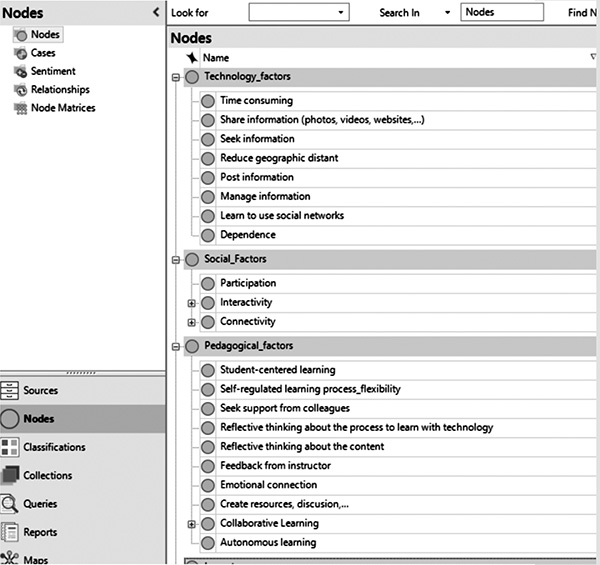Collapse the Technology_factors node group
Viewport: 600px width, 565px height.
[176, 77]
